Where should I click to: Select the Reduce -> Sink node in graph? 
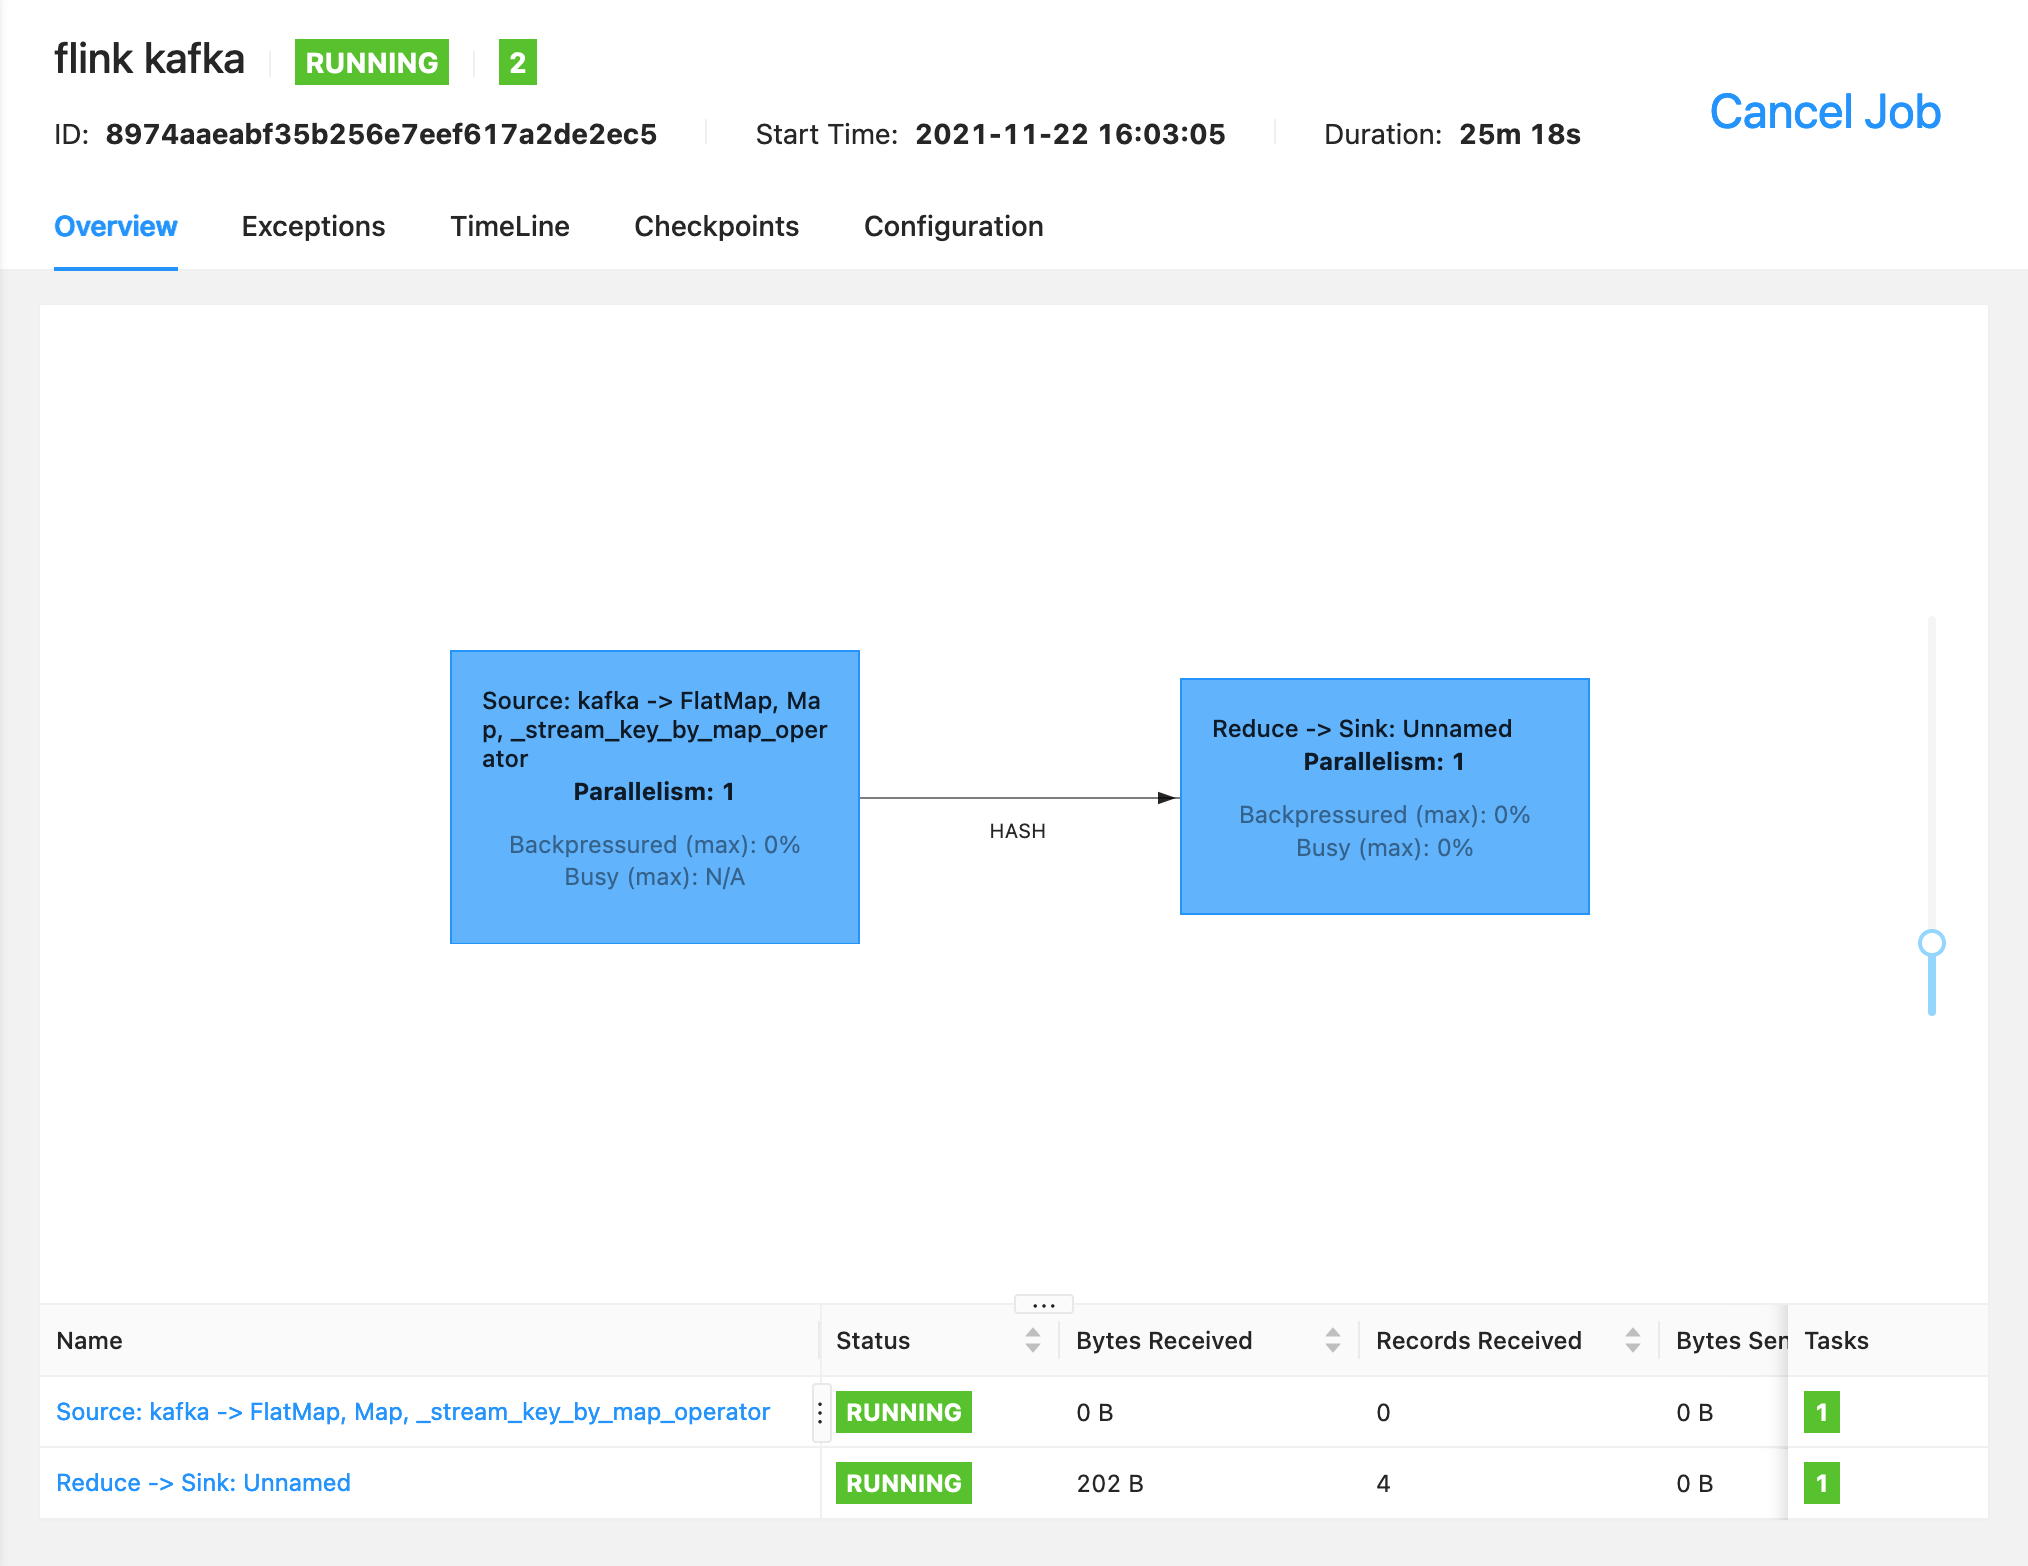click(1384, 796)
